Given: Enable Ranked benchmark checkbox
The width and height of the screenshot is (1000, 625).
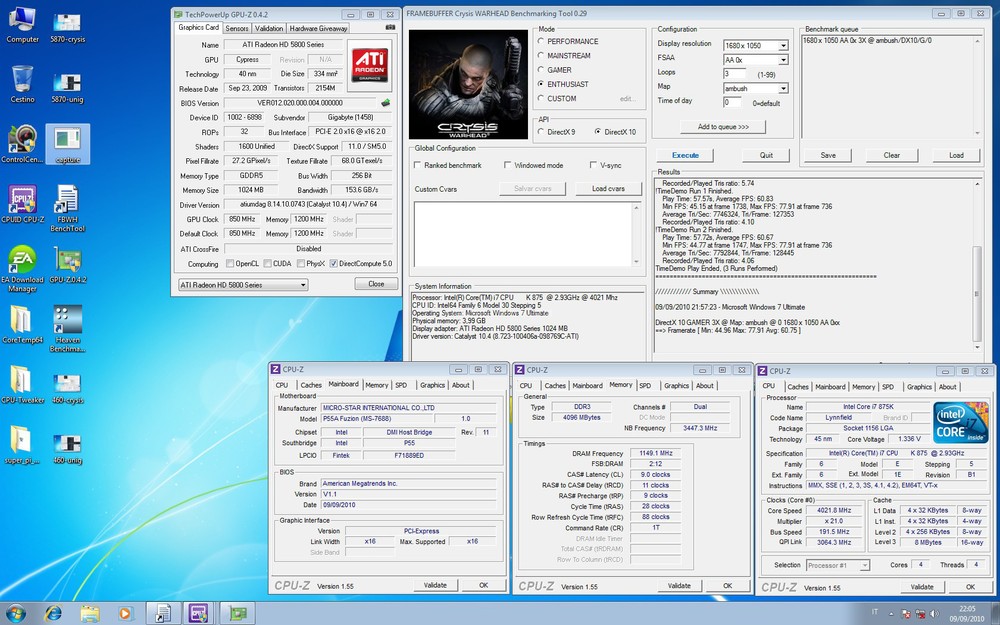Looking at the screenshot, I should tap(418, 165).
